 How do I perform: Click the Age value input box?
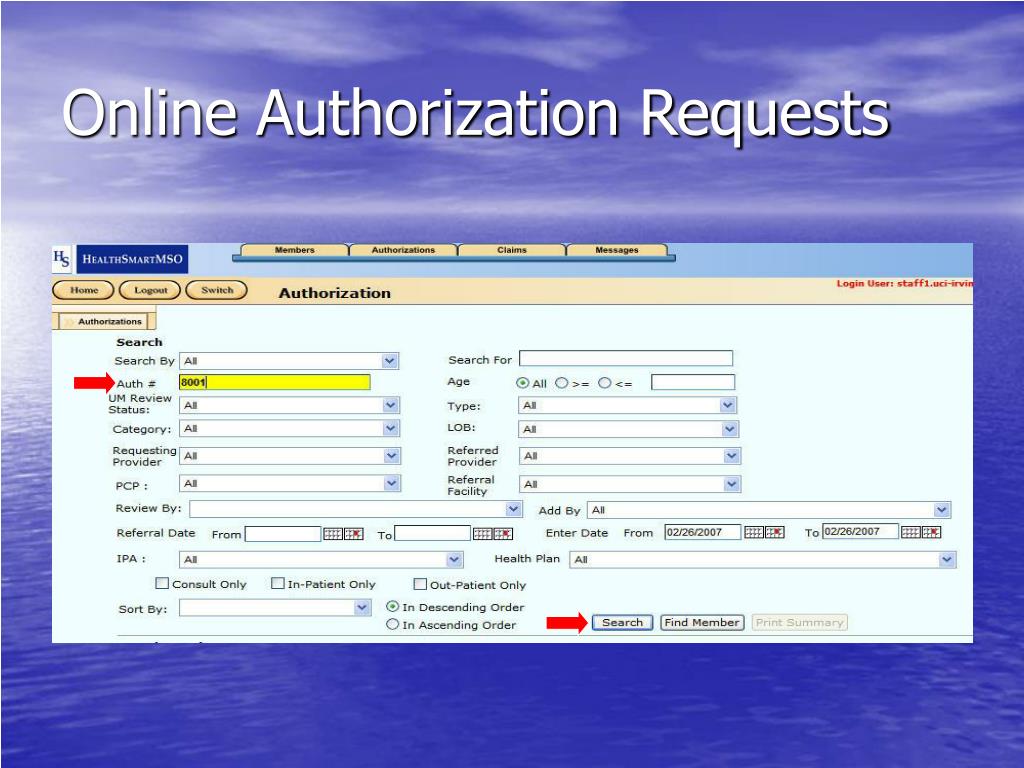coord(693,383)
